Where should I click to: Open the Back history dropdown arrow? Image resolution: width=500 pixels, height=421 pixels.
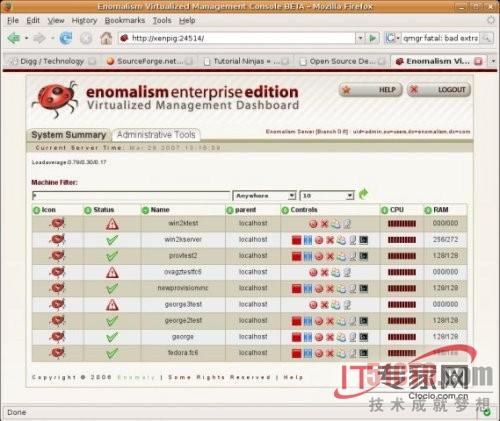(26, 38)
